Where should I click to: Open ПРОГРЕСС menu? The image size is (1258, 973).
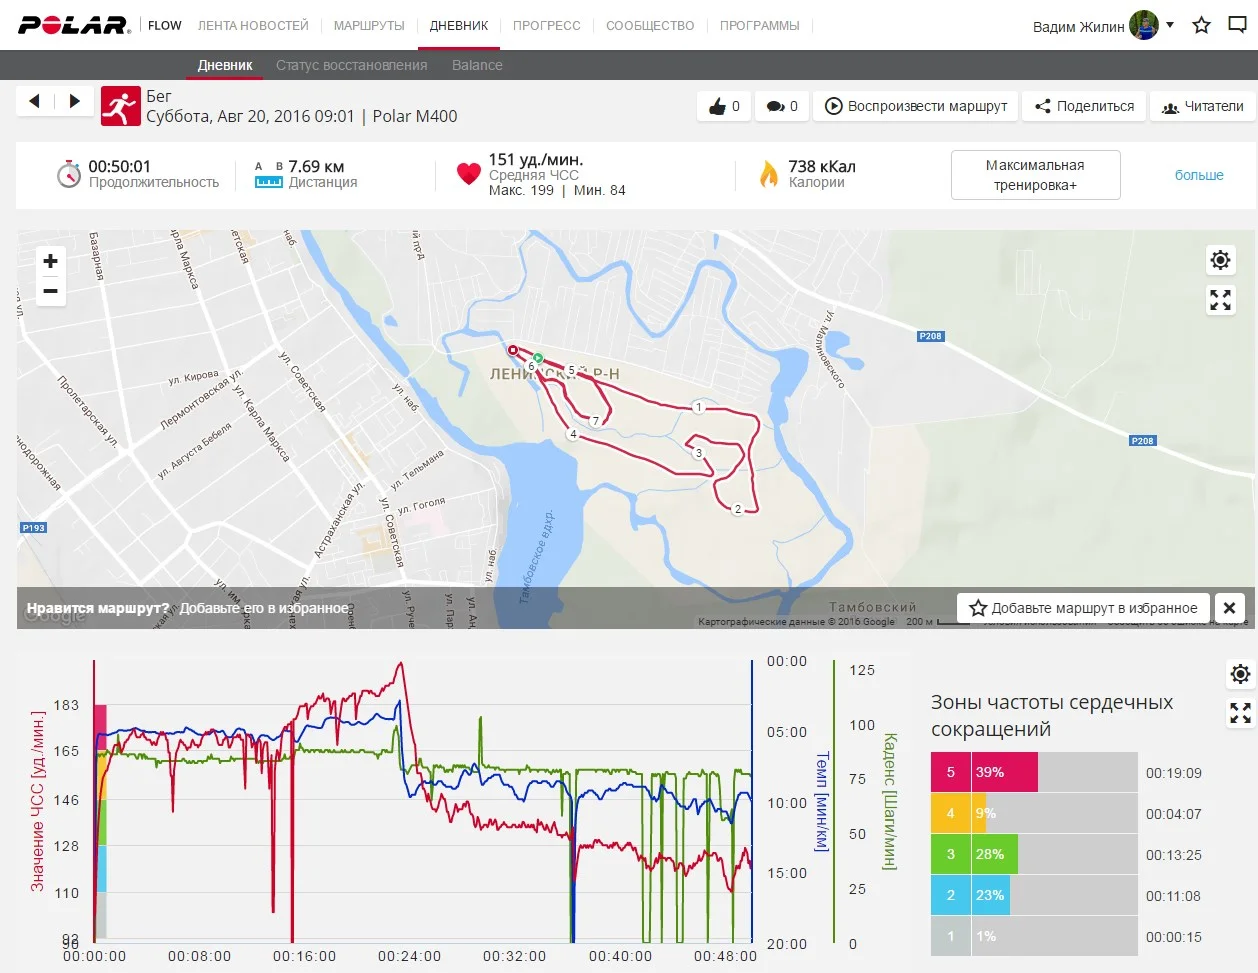click(x=546, y=25)
